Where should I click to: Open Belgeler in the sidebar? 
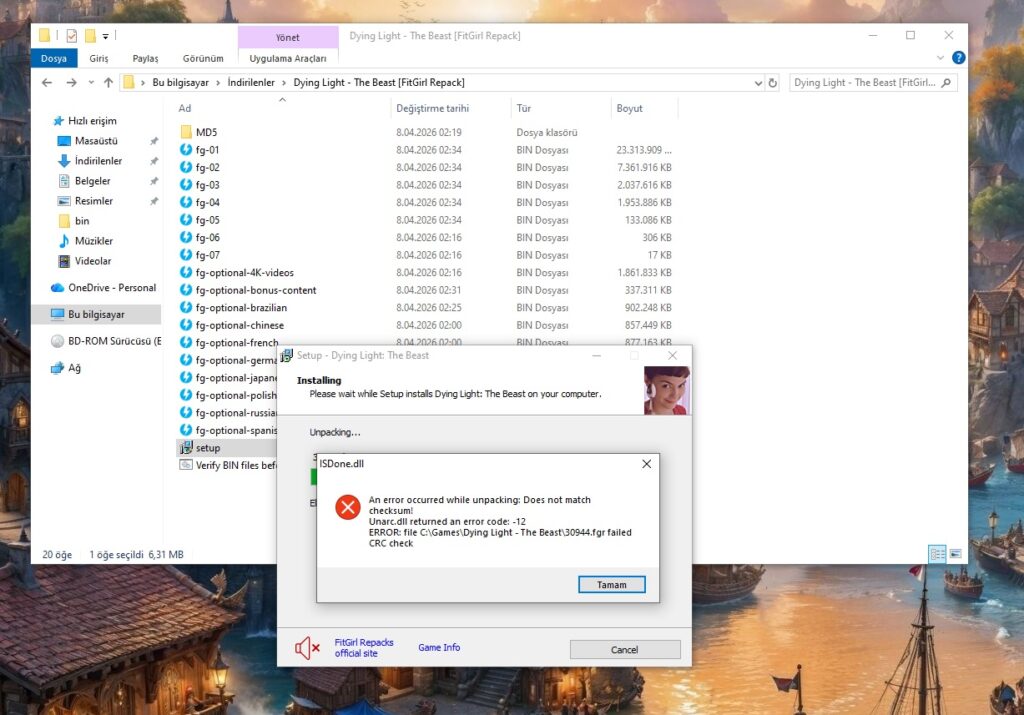point(84,181)
